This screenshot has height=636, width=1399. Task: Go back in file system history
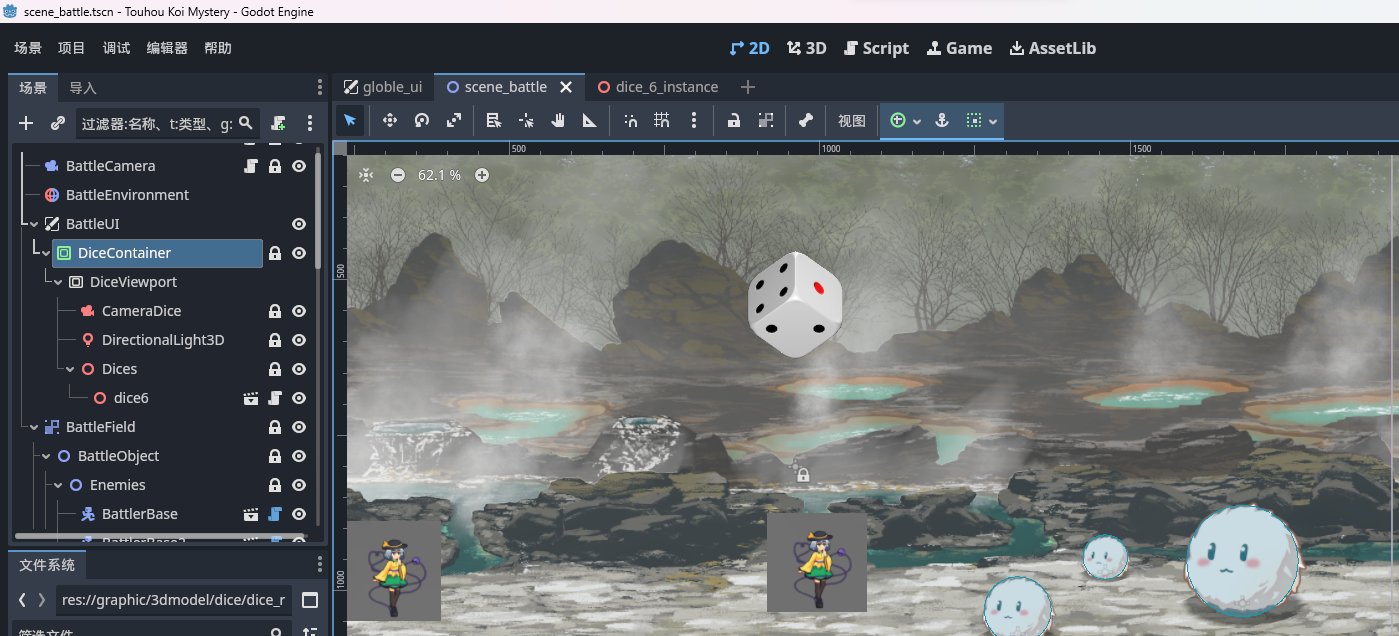tap(22, 601)
